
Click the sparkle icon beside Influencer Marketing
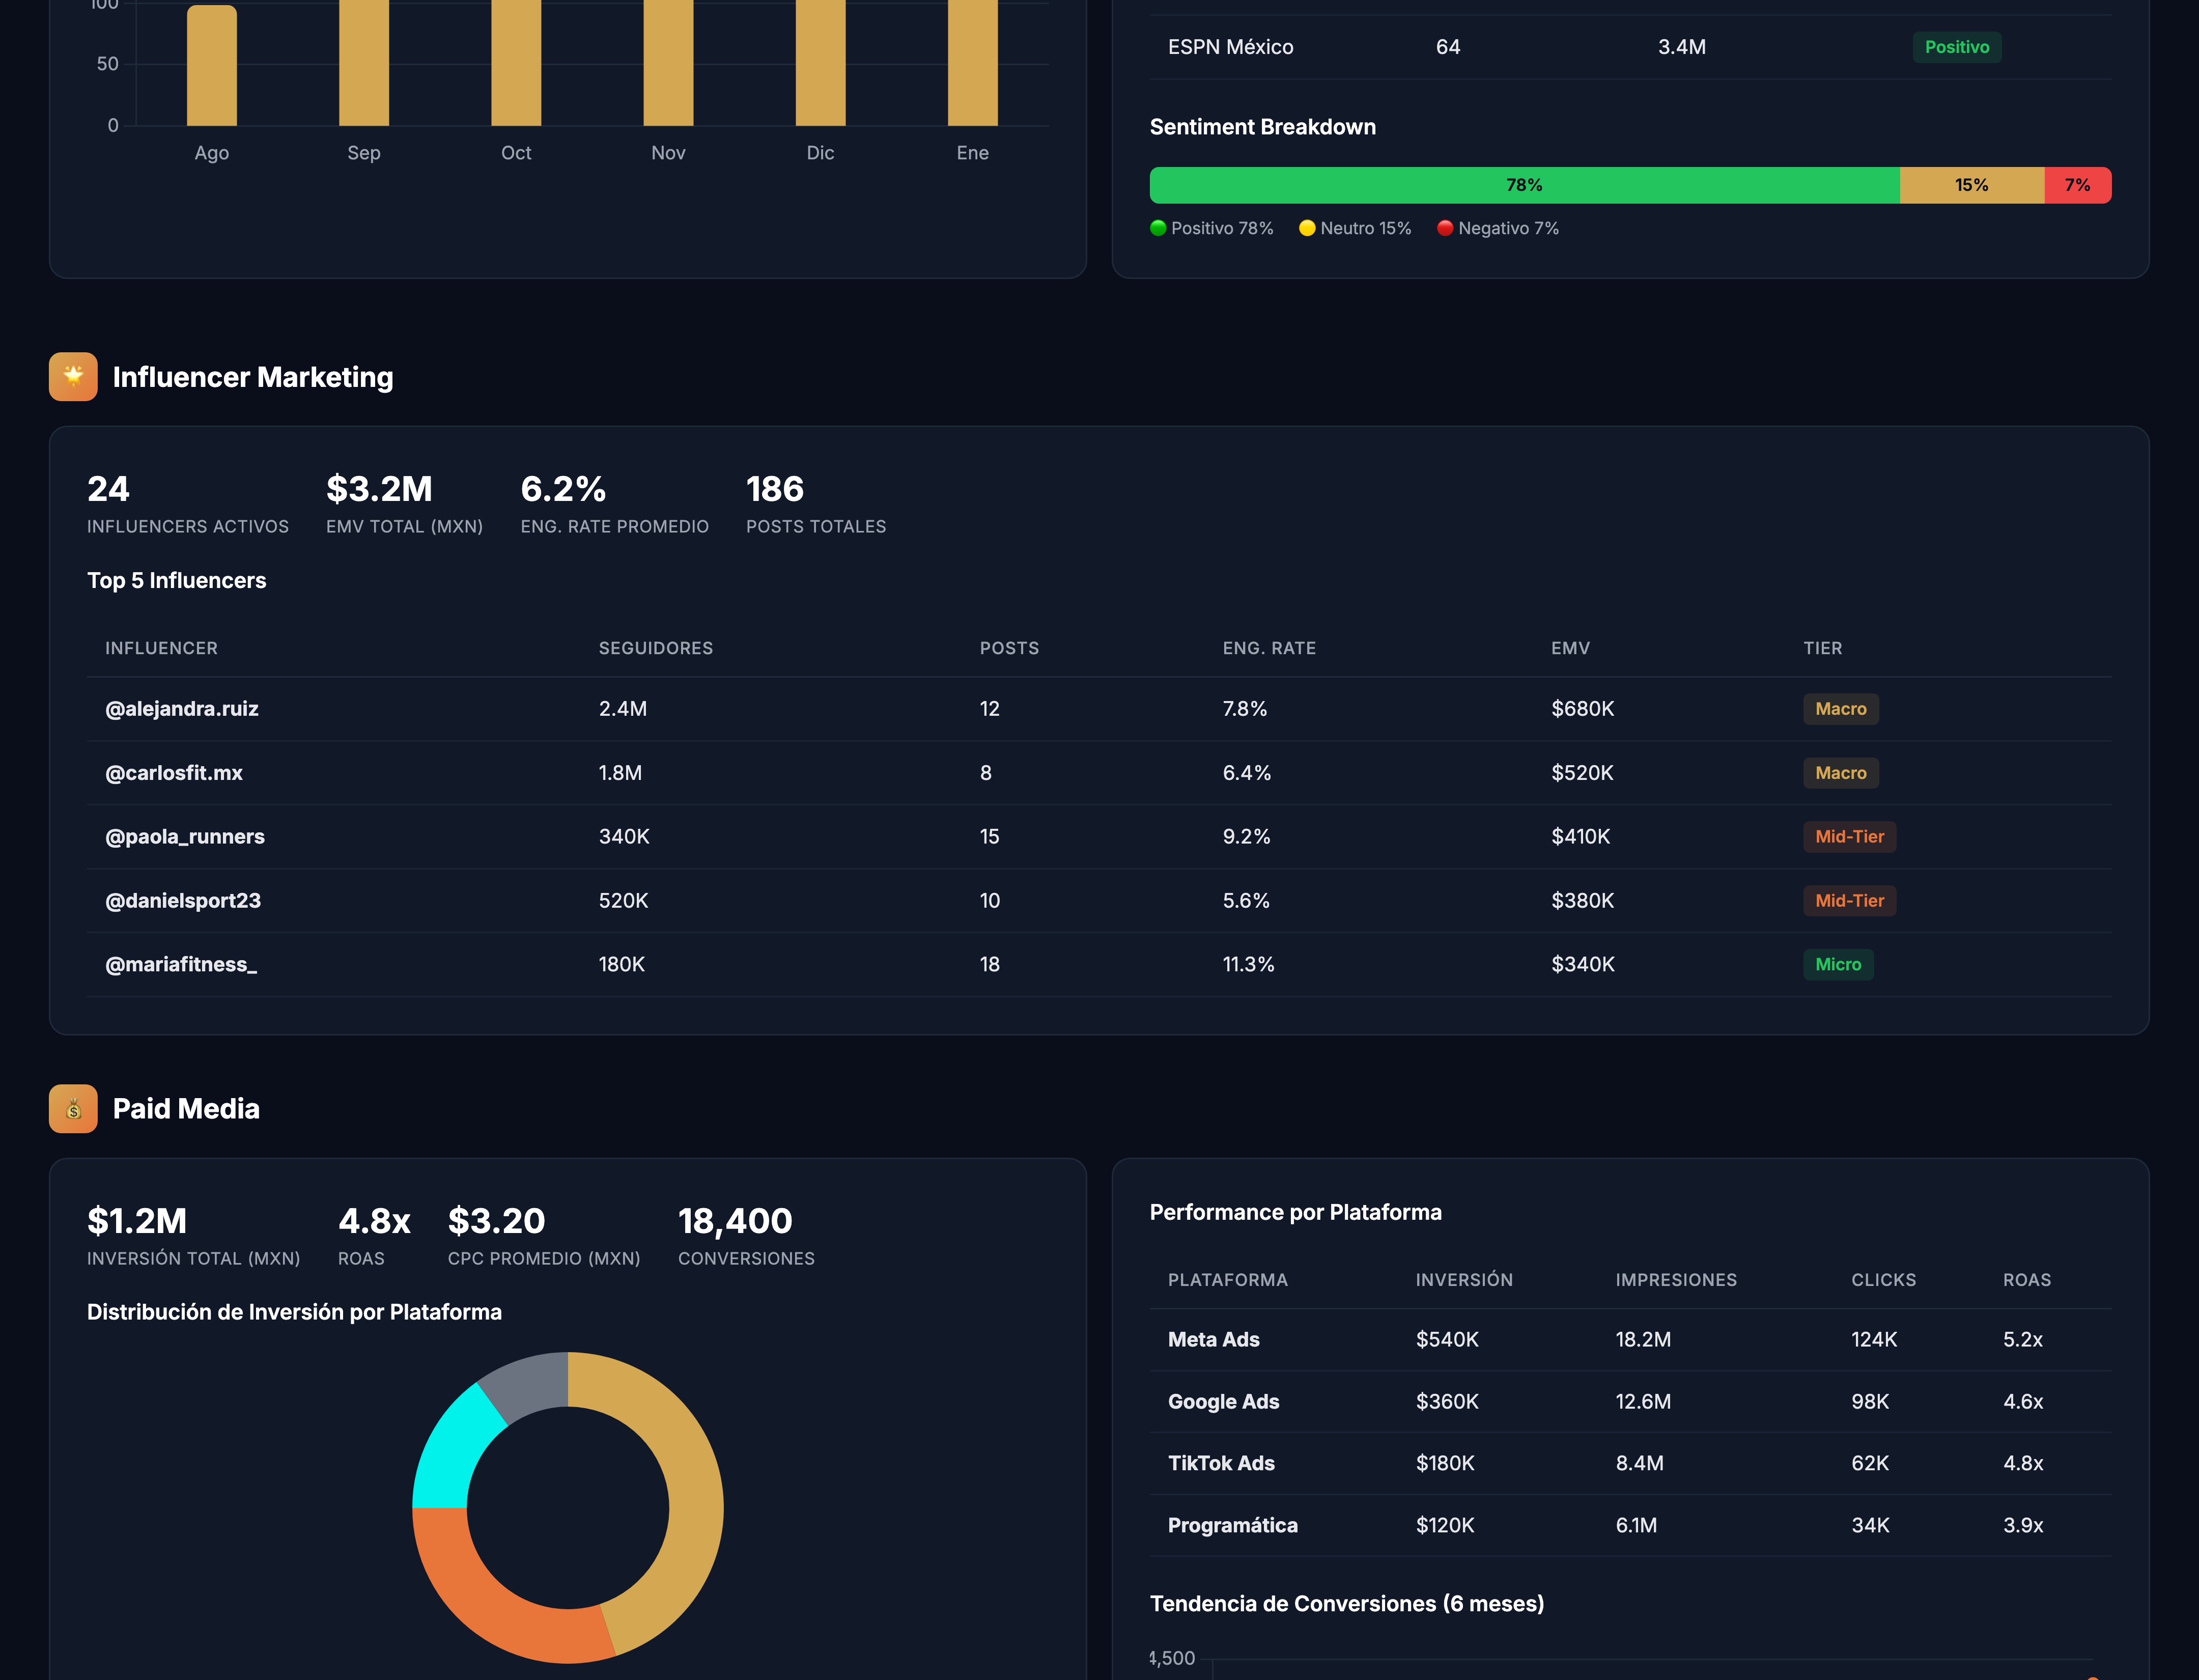coord(73,376)
